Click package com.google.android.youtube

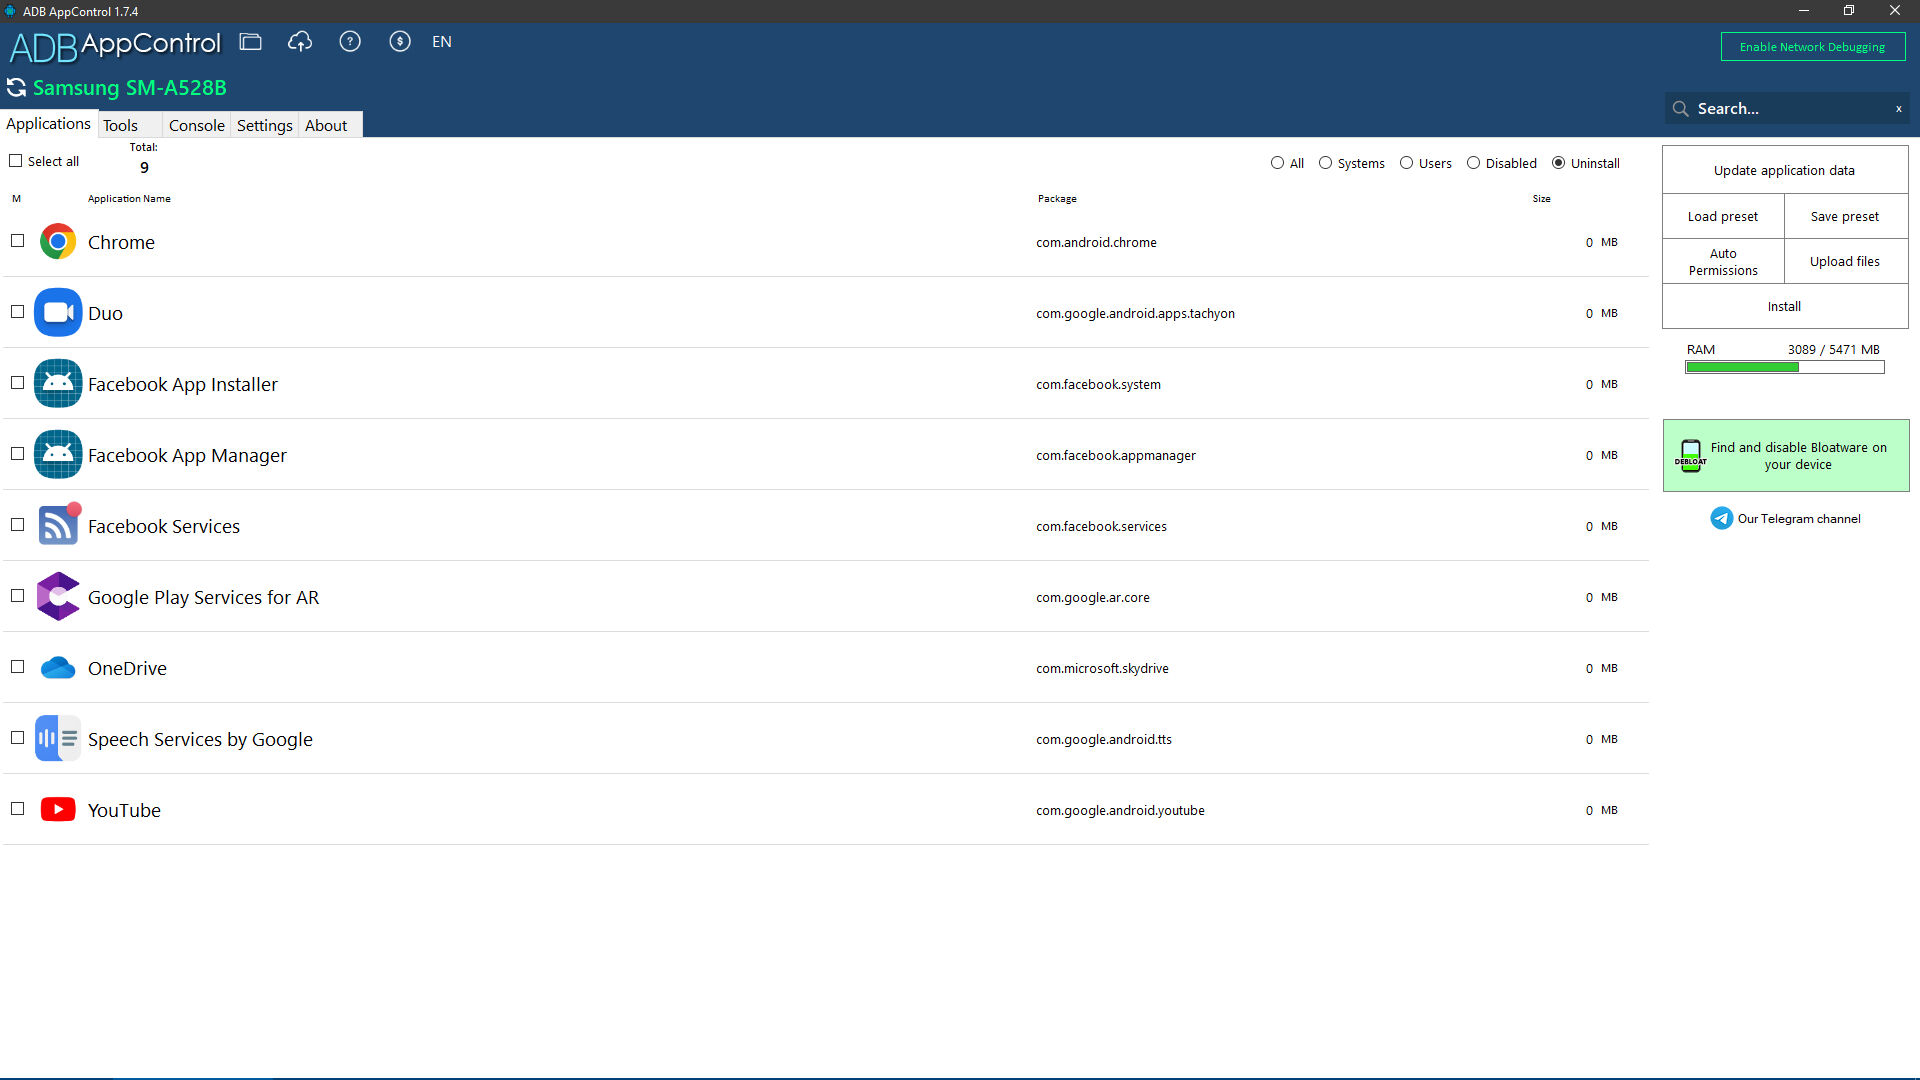pyautogui.click(x=1120, y=810)
